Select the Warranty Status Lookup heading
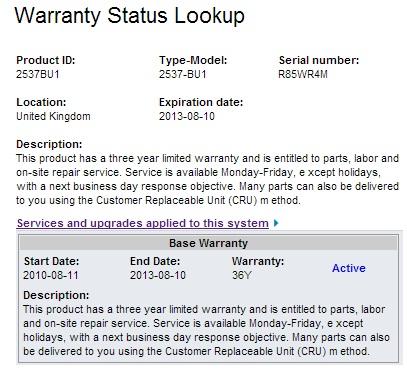 [x=130, y=16]
